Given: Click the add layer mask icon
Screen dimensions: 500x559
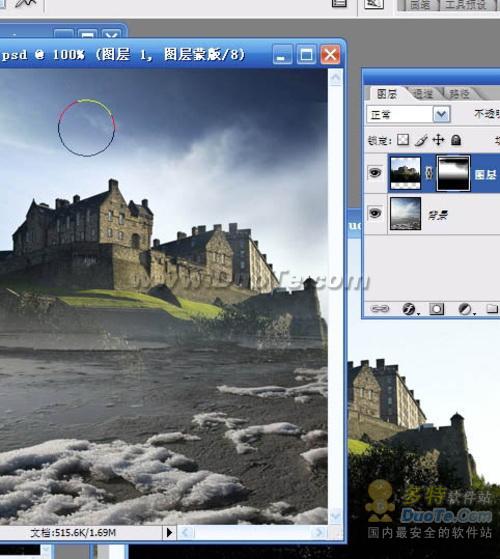Looking at the screenshot, I should pyautogui.click(x=437, y=309).
